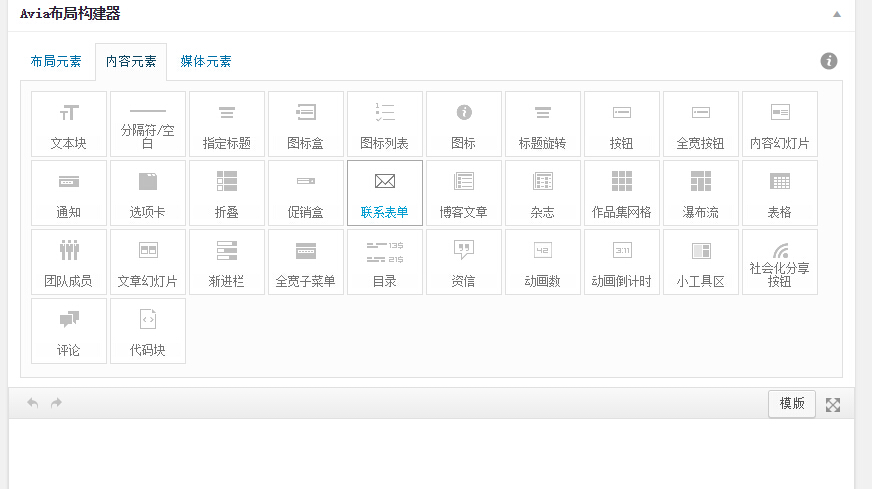Insert the 社会化分享按钮 social share element
Viewport: 872px width, 489px height.
pyautogui.click(x=779, y=262)
